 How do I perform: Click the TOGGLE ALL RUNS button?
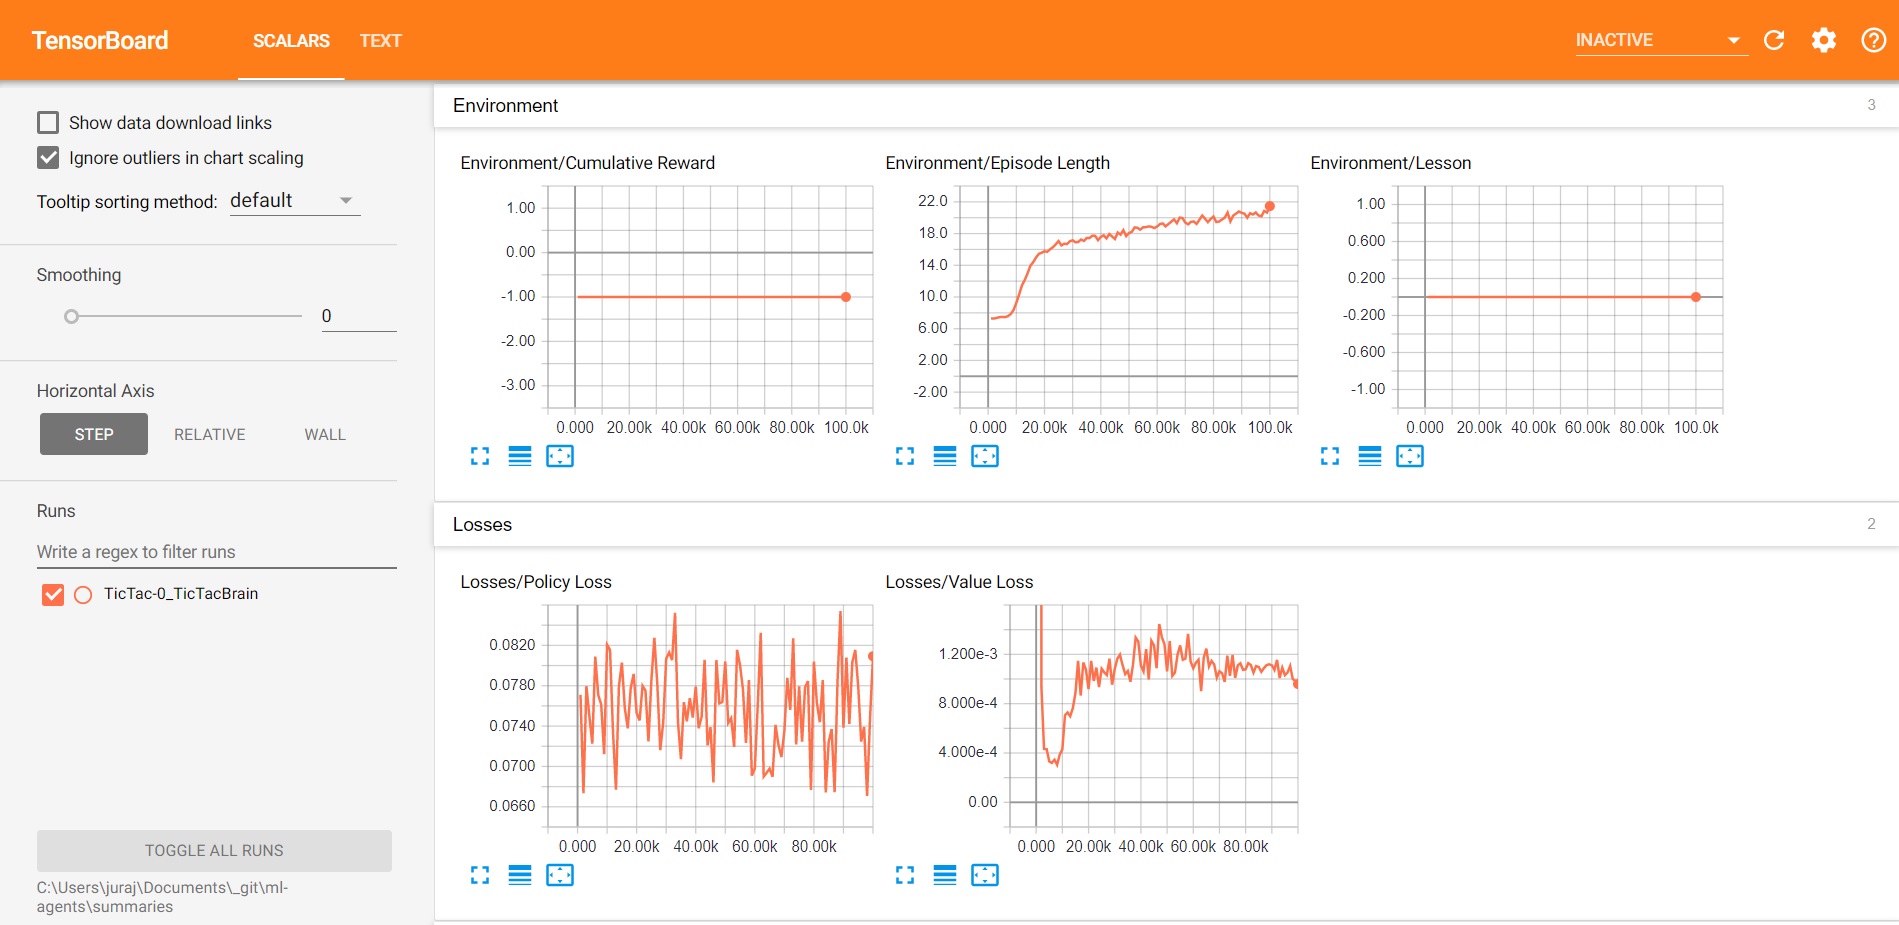point(214,850)
